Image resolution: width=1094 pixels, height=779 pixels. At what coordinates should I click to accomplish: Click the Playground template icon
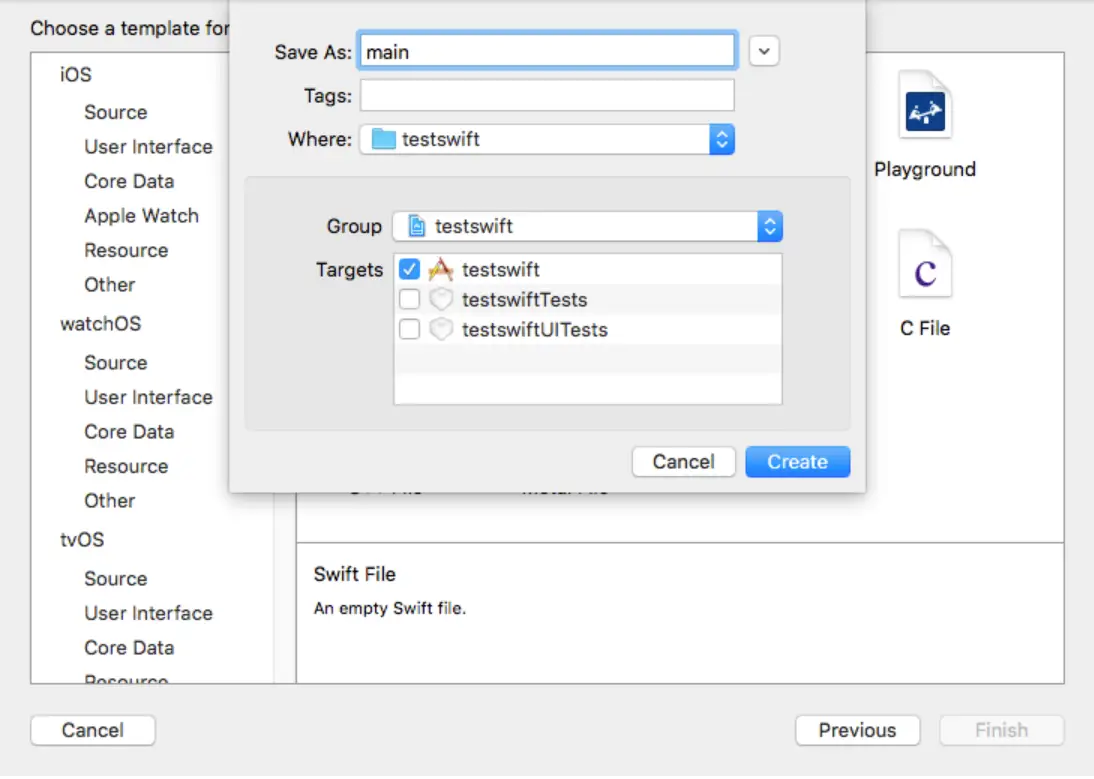click(x=924, y=106)
